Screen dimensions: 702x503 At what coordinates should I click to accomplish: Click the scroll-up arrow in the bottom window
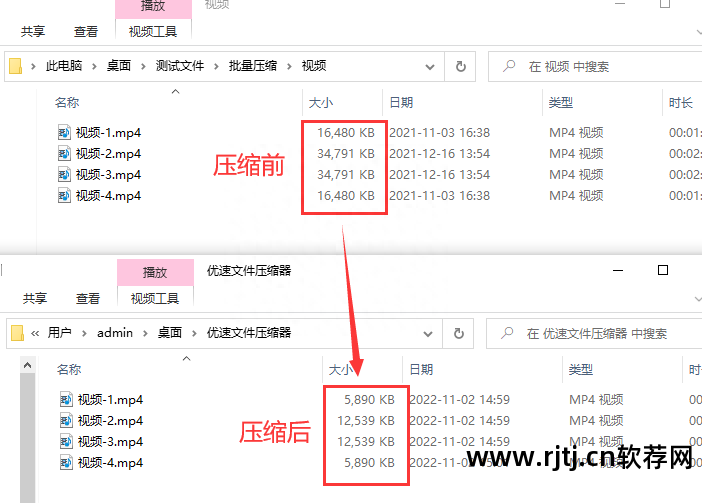(27, 365)
